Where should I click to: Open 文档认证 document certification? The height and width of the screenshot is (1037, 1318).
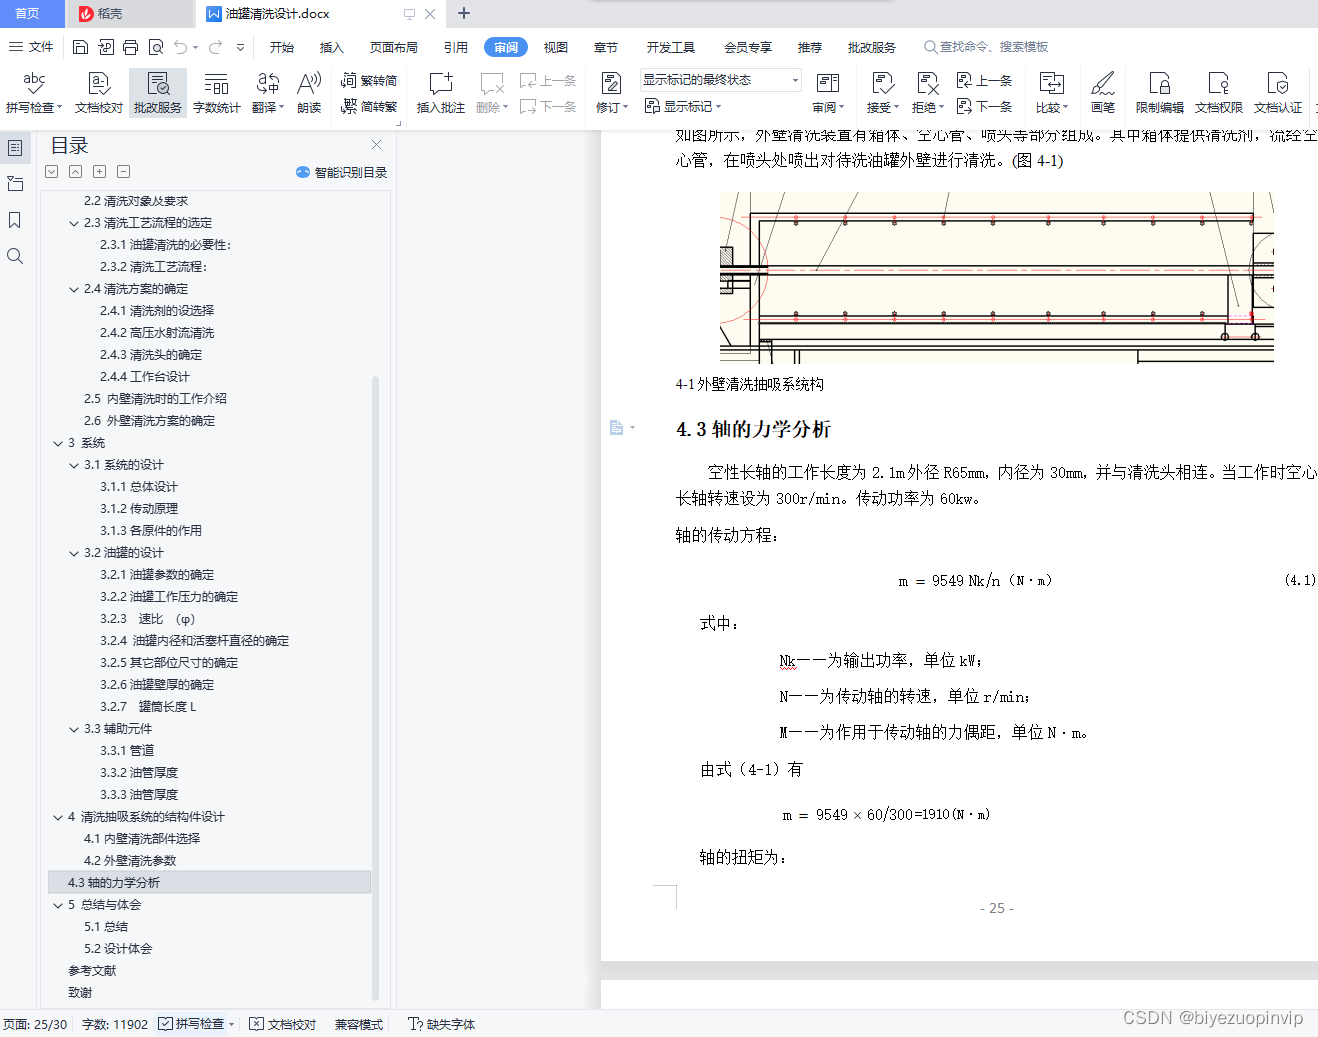pyautogui.click(x=1278, y=93)
